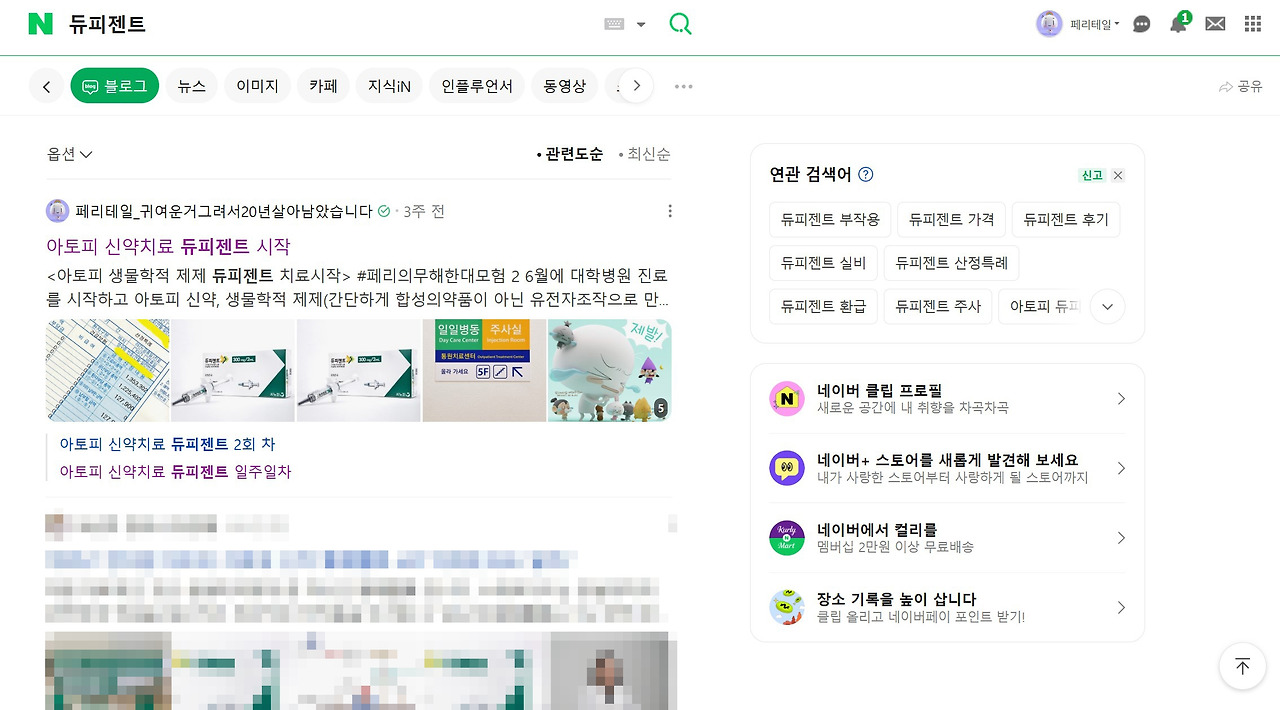The height and width of the screenshot is (710, 1280).
Task: Open the three-dot menu on the blog post
Action: point(670,211)
